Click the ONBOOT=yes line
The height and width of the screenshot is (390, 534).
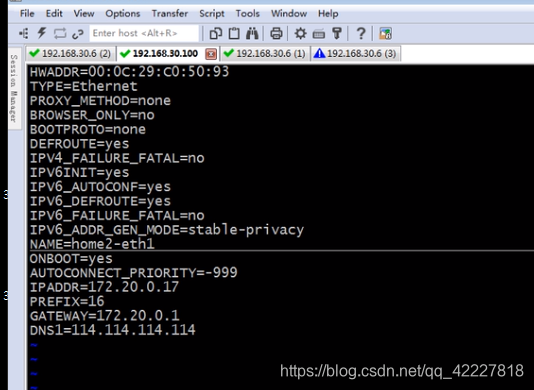(71, 259)
